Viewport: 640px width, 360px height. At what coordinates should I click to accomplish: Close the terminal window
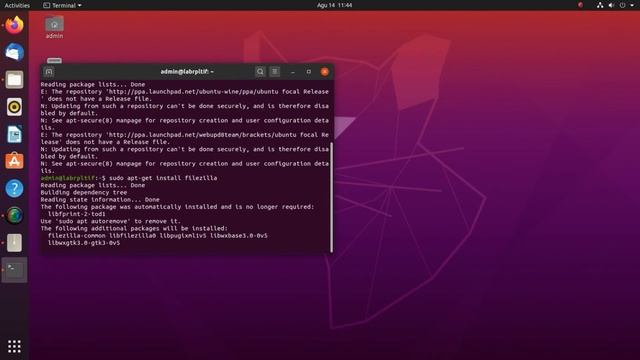tap(324, 72)
